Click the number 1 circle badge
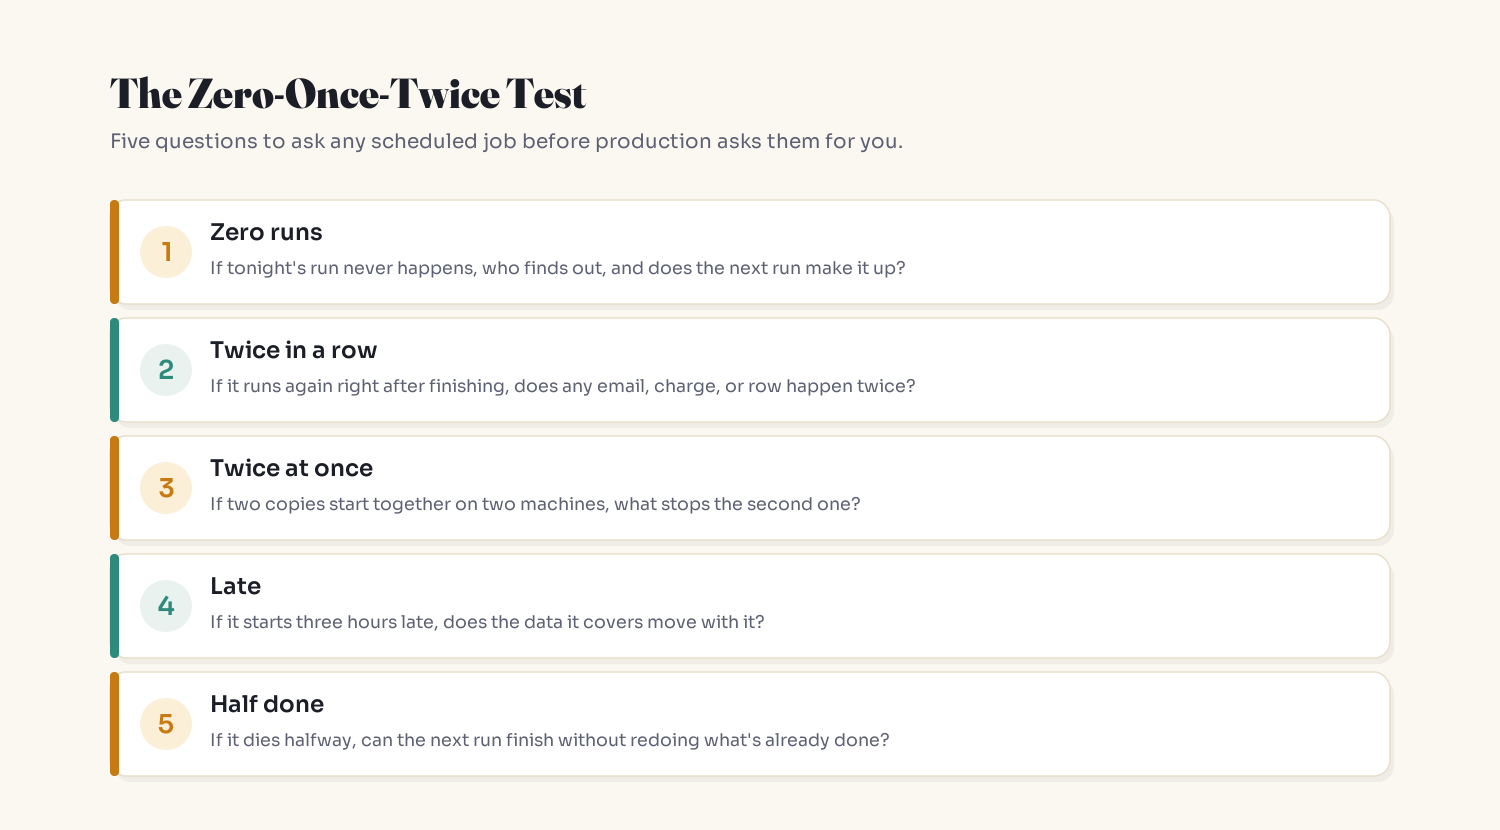Screen dimensions: 1500x830 [166, 252]
